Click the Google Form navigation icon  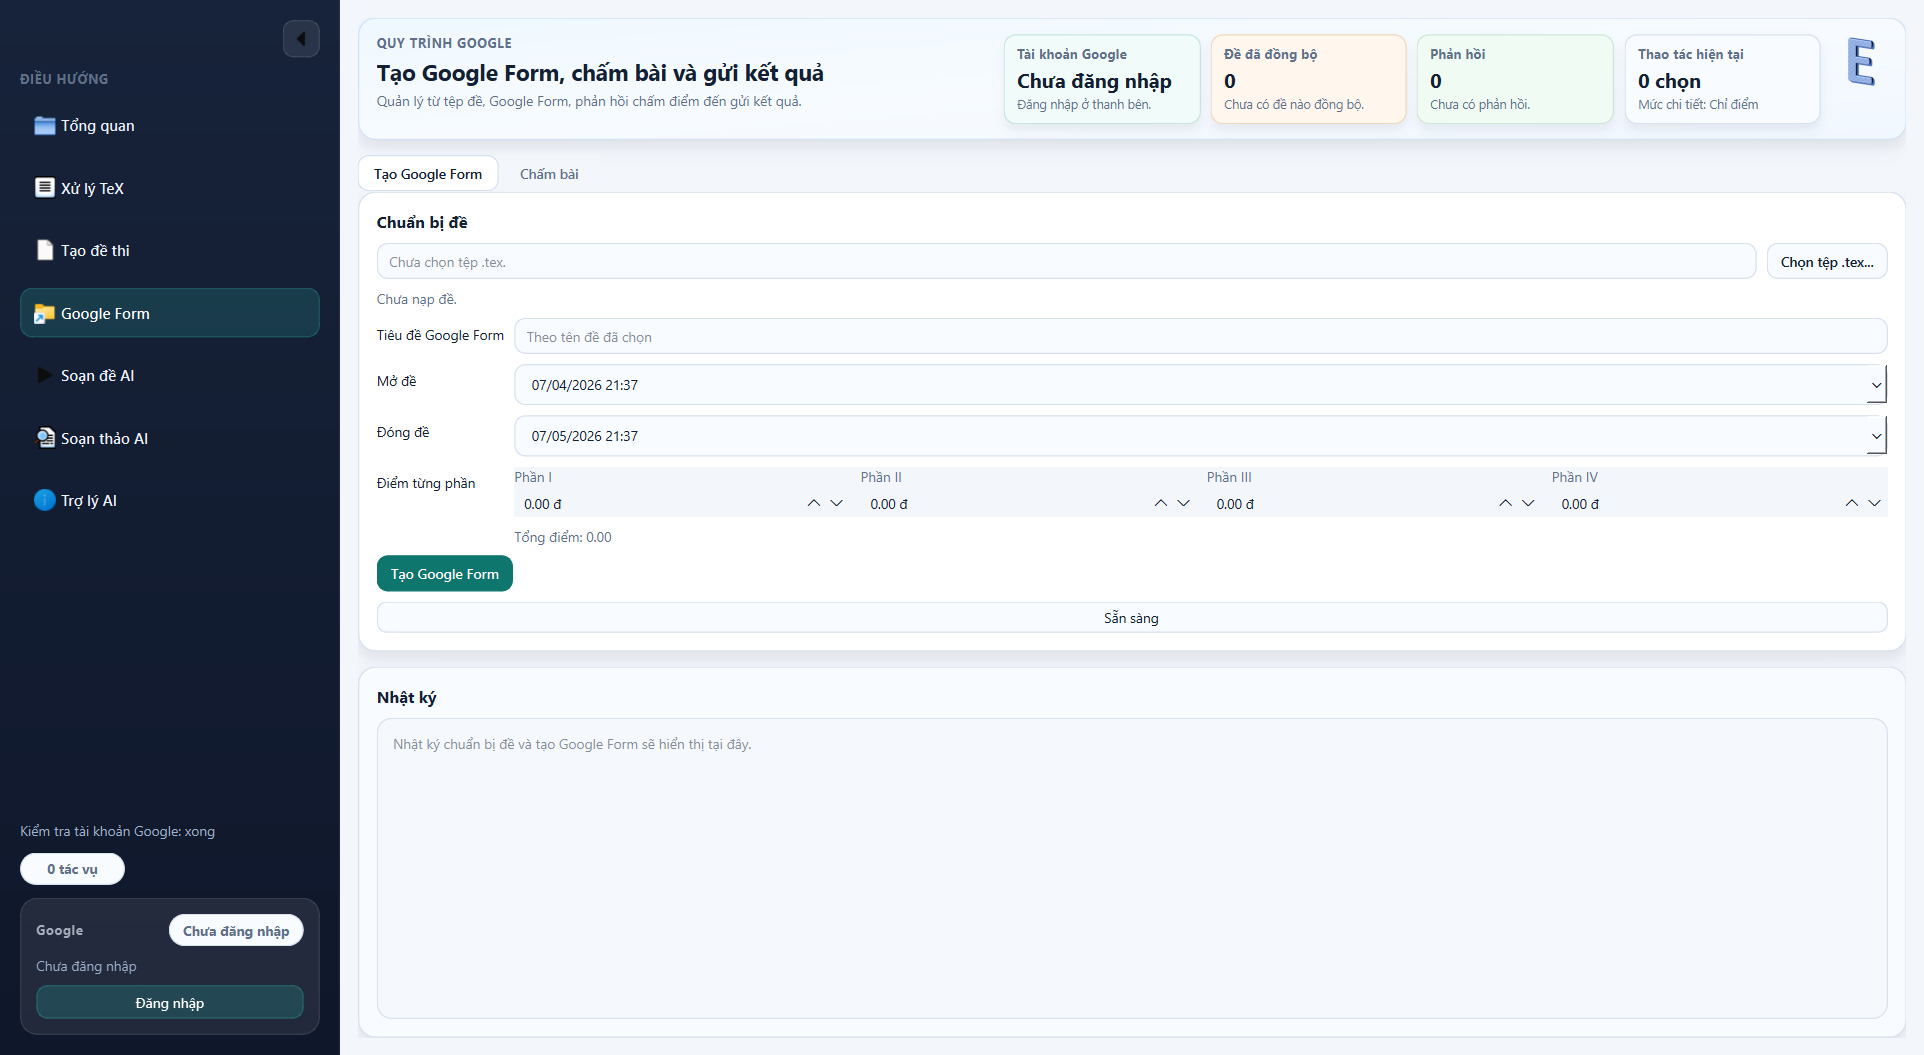pyautogui.click(x=44, y=313)
